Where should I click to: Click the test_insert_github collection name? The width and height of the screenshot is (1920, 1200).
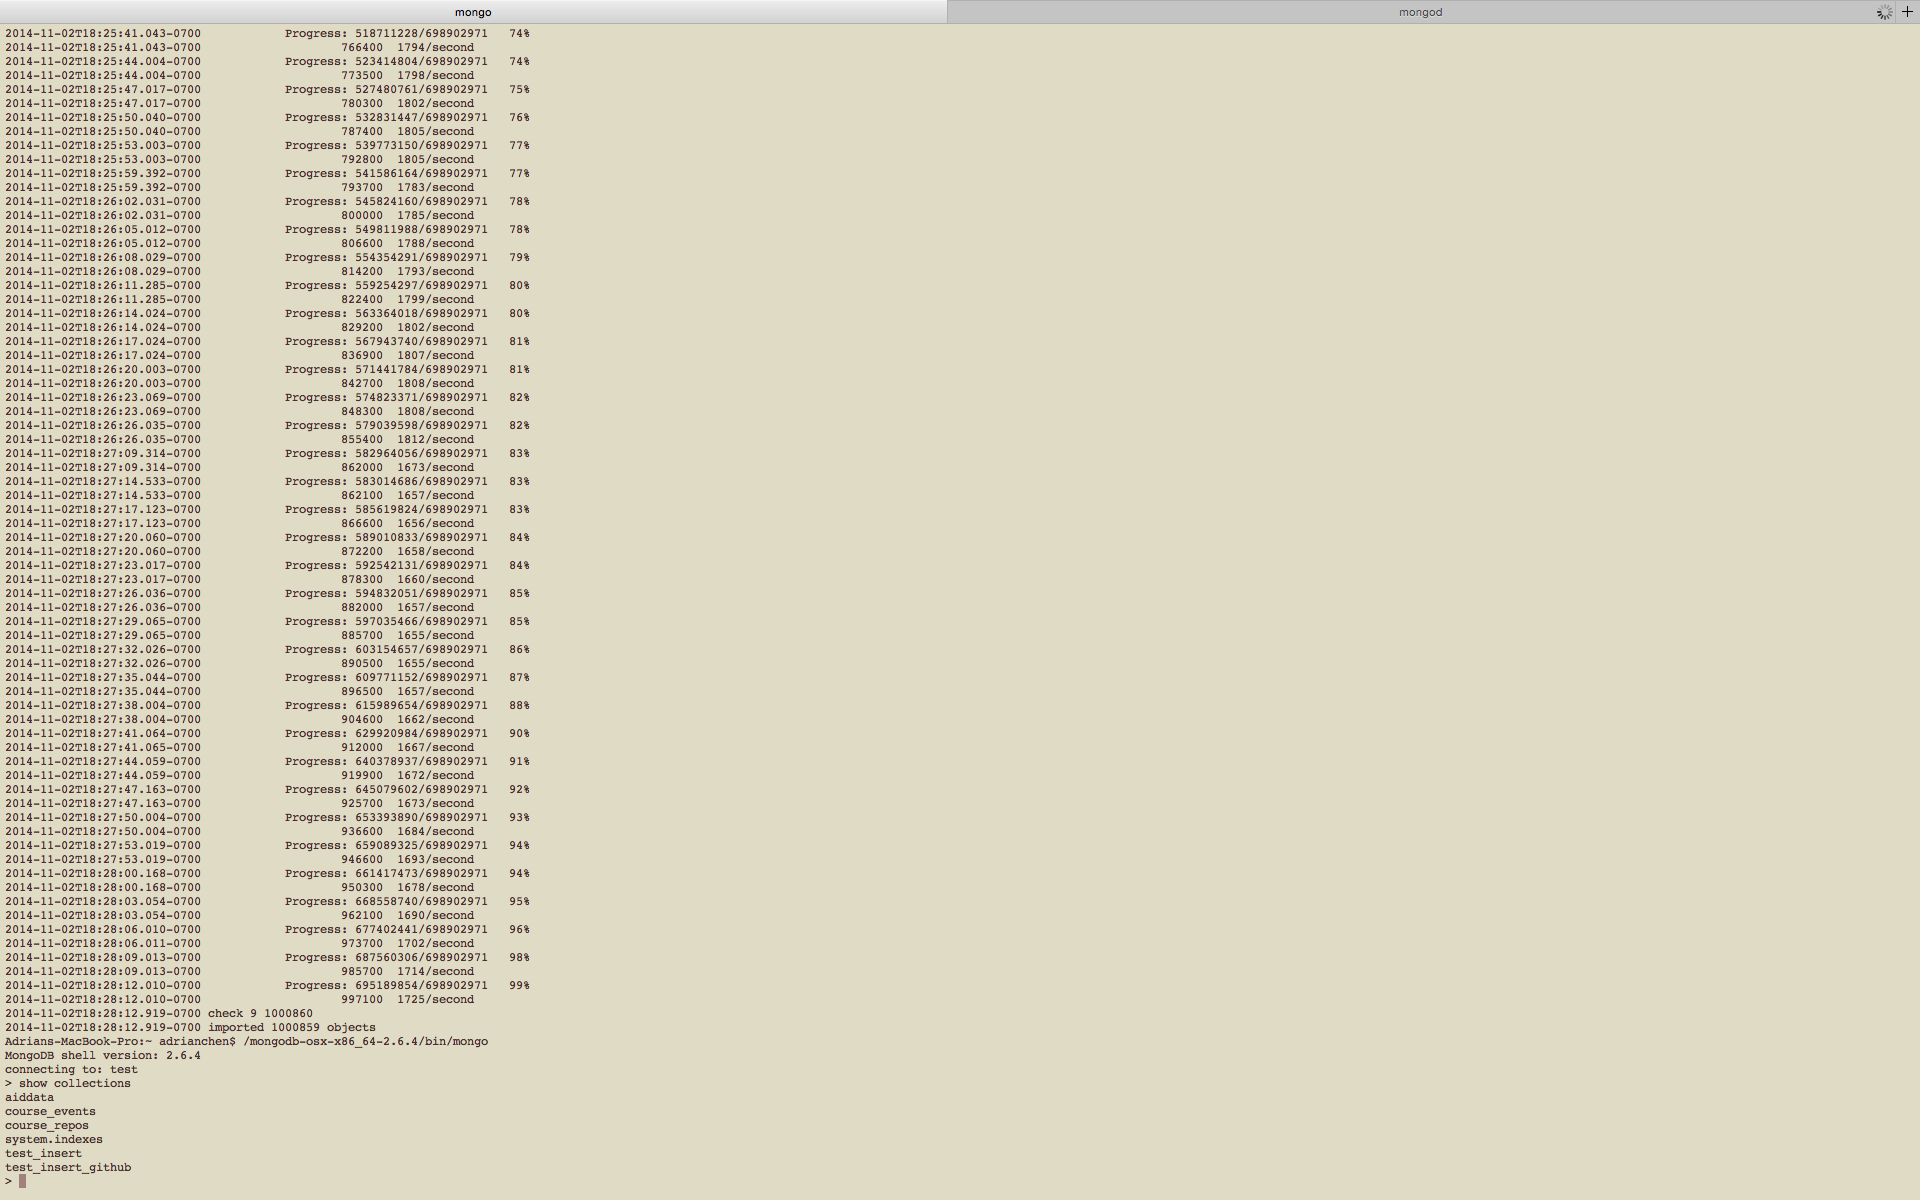point(68,1167)
